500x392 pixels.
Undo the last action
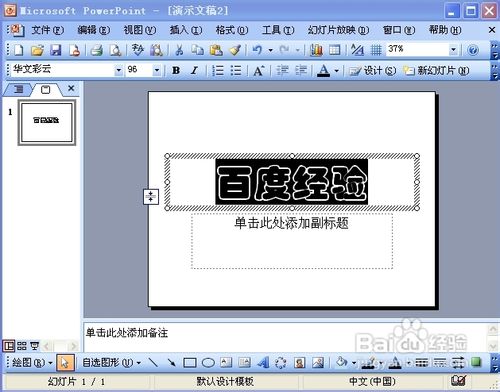(257, 50)
